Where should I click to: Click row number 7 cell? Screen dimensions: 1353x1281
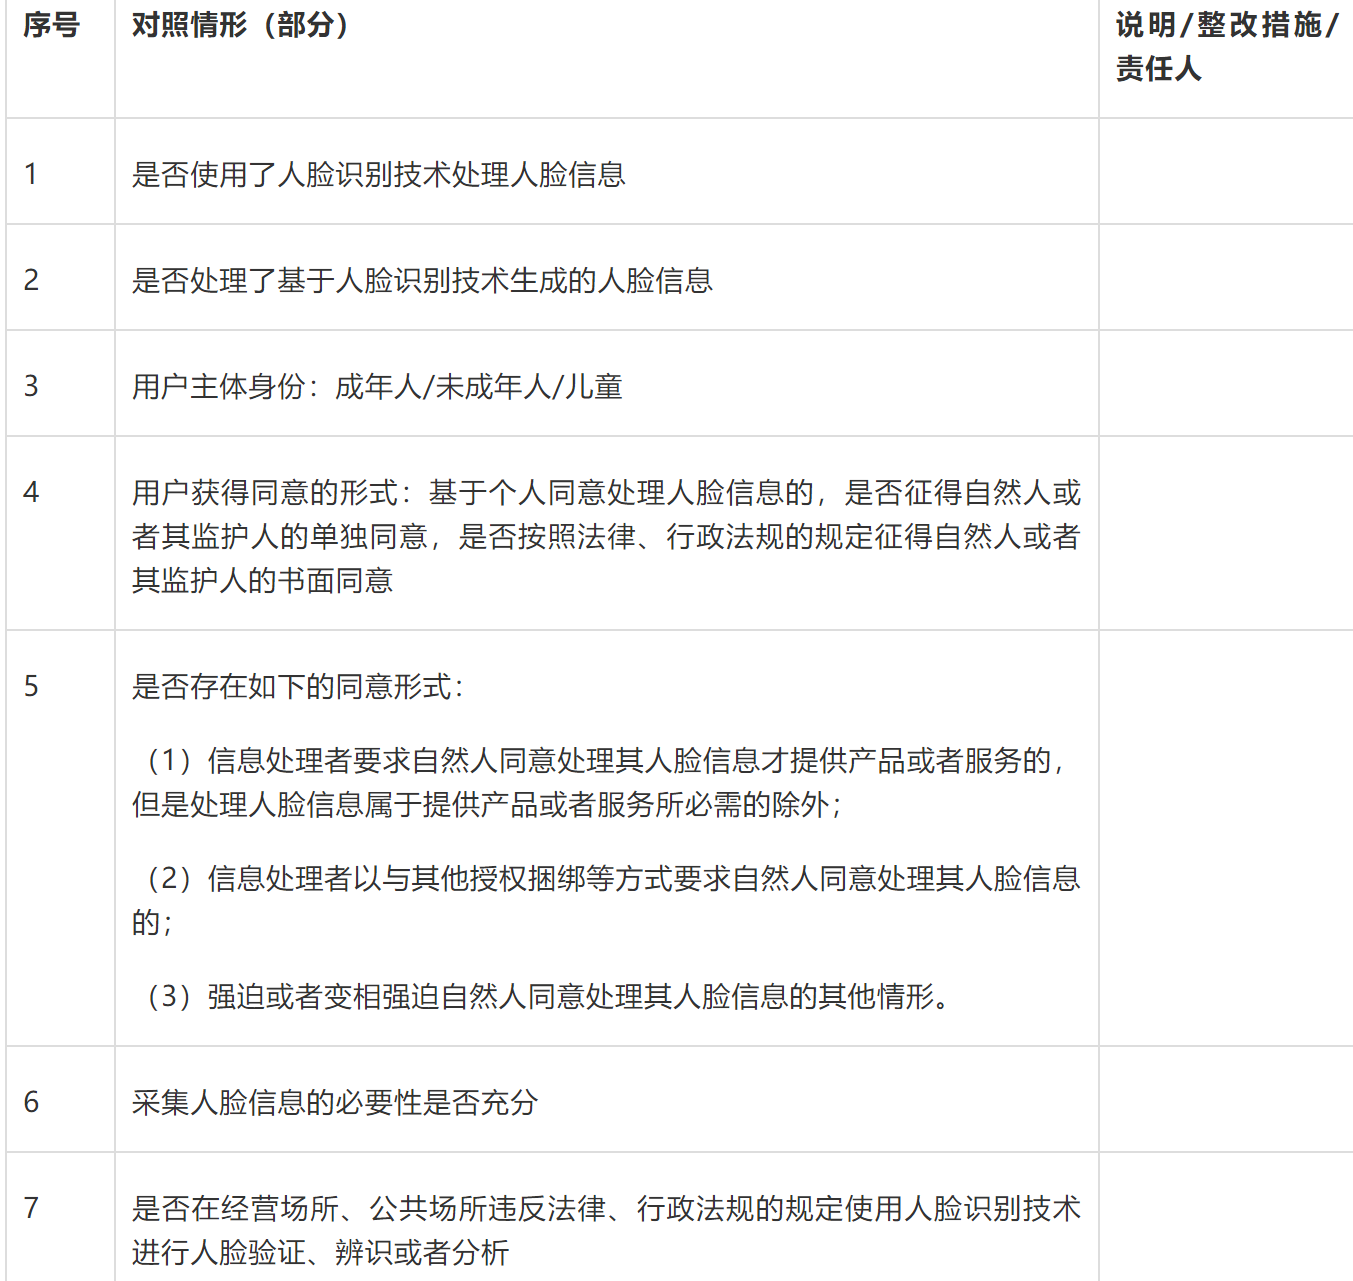[60, 1217]
